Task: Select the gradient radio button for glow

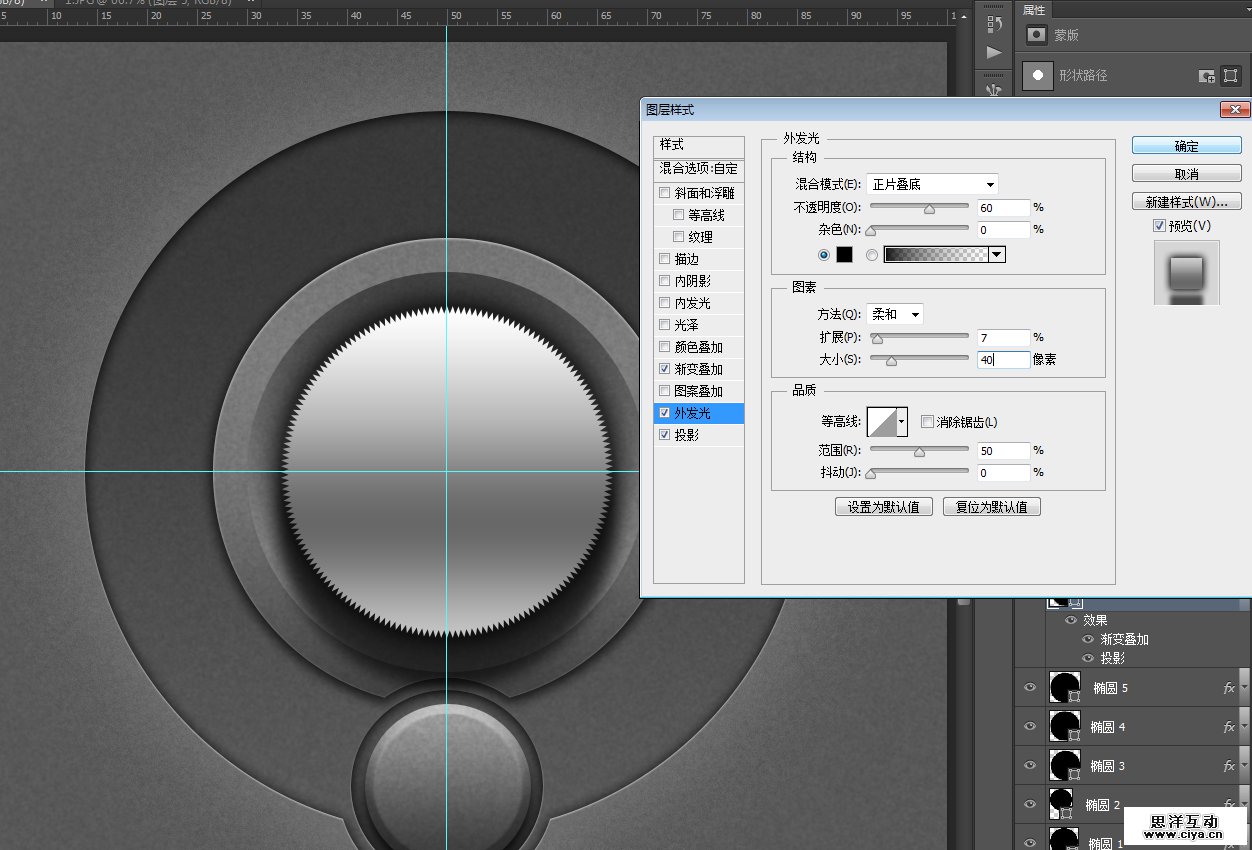Action: tap(872, 255)
